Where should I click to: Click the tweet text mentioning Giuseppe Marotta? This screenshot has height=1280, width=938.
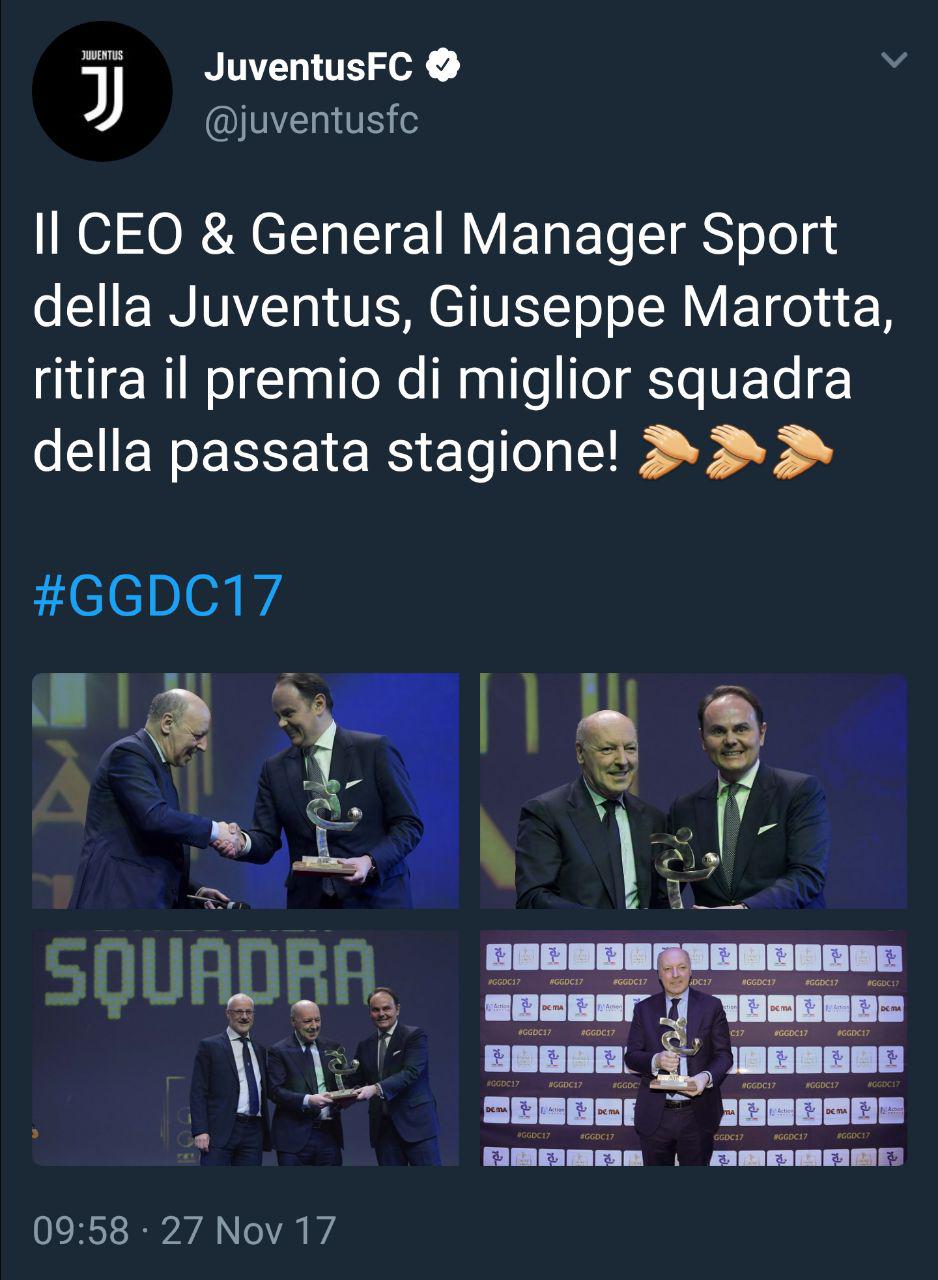(x=462, y=342)
